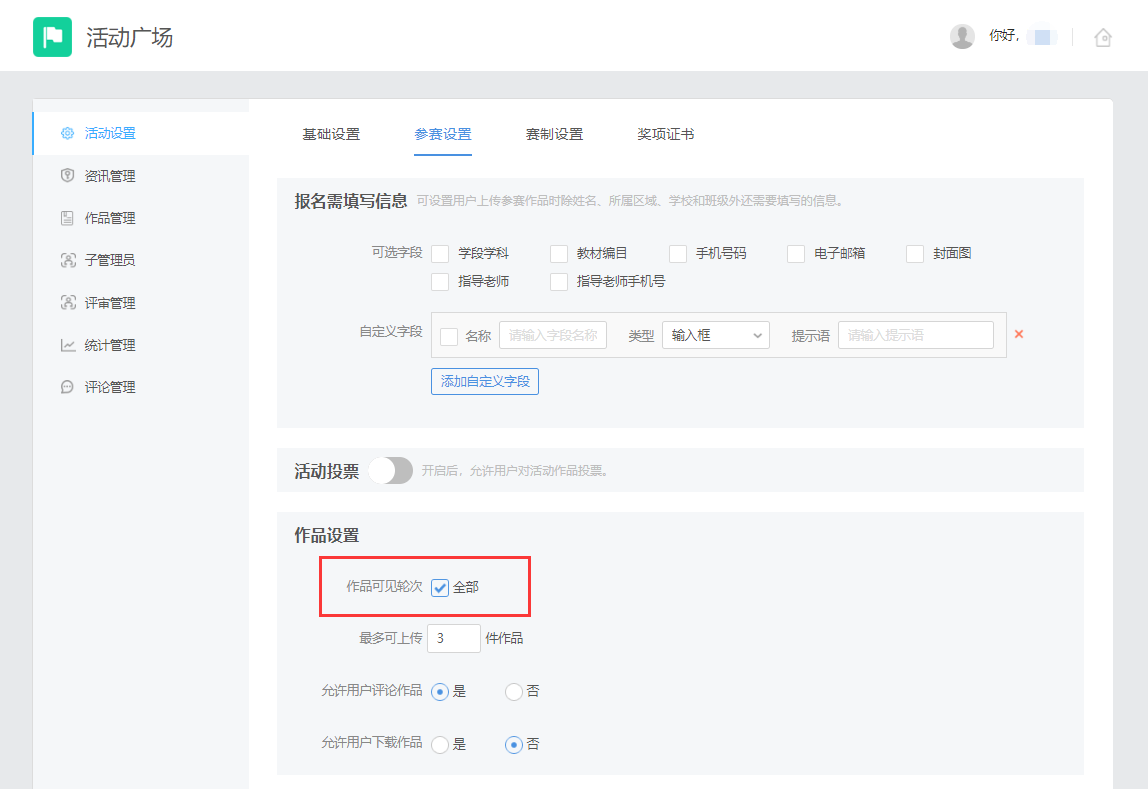Screen dimensions: 1148x789
Task: Uncheck the 全部 visible rounds checkbox
Action: click(x=441, y=588)
